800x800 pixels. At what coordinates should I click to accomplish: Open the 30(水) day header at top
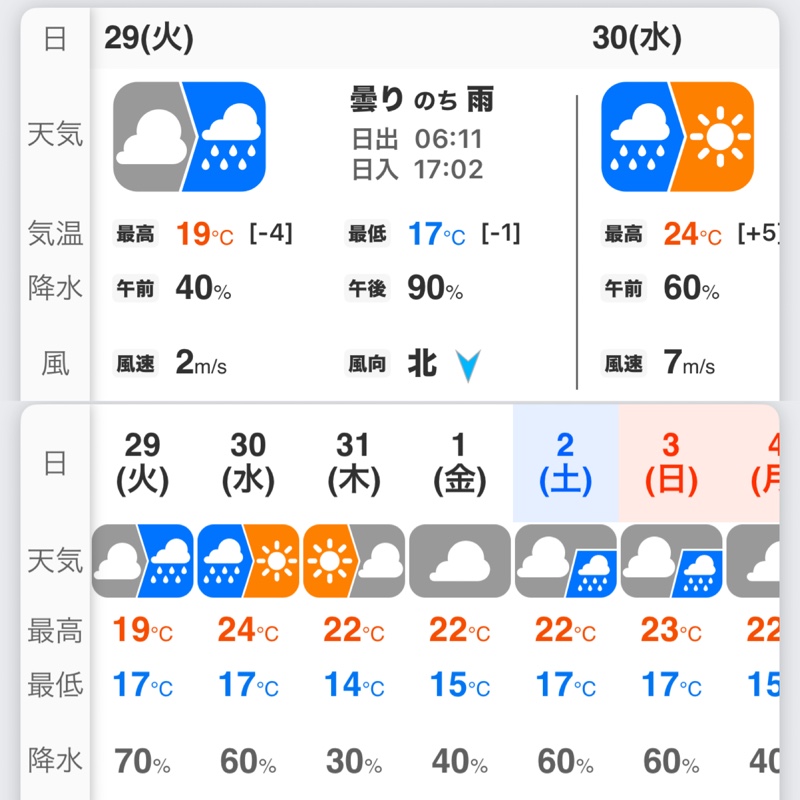637,38
